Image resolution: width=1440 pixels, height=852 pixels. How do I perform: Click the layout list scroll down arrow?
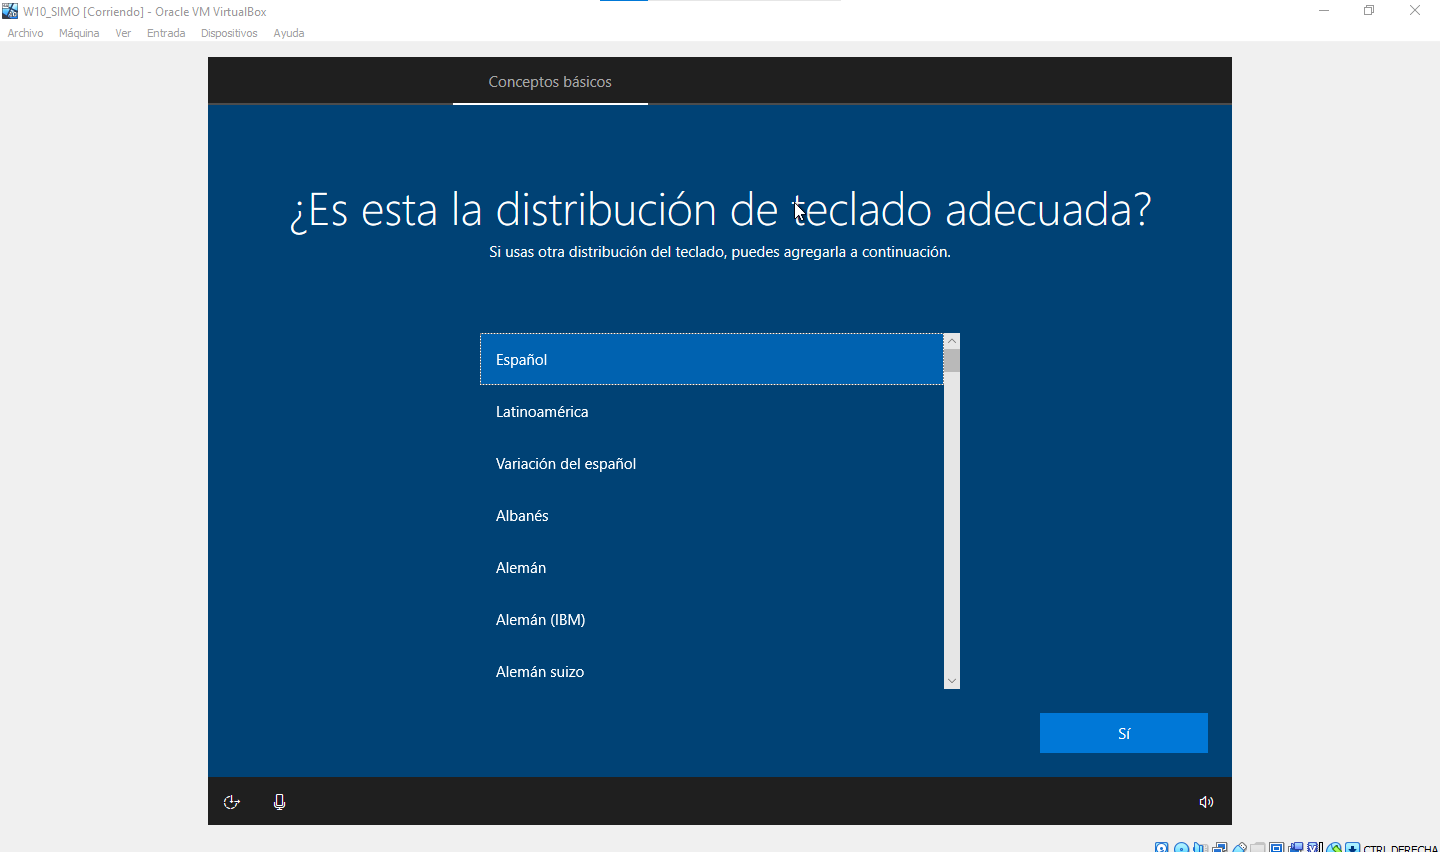(952, 681)
